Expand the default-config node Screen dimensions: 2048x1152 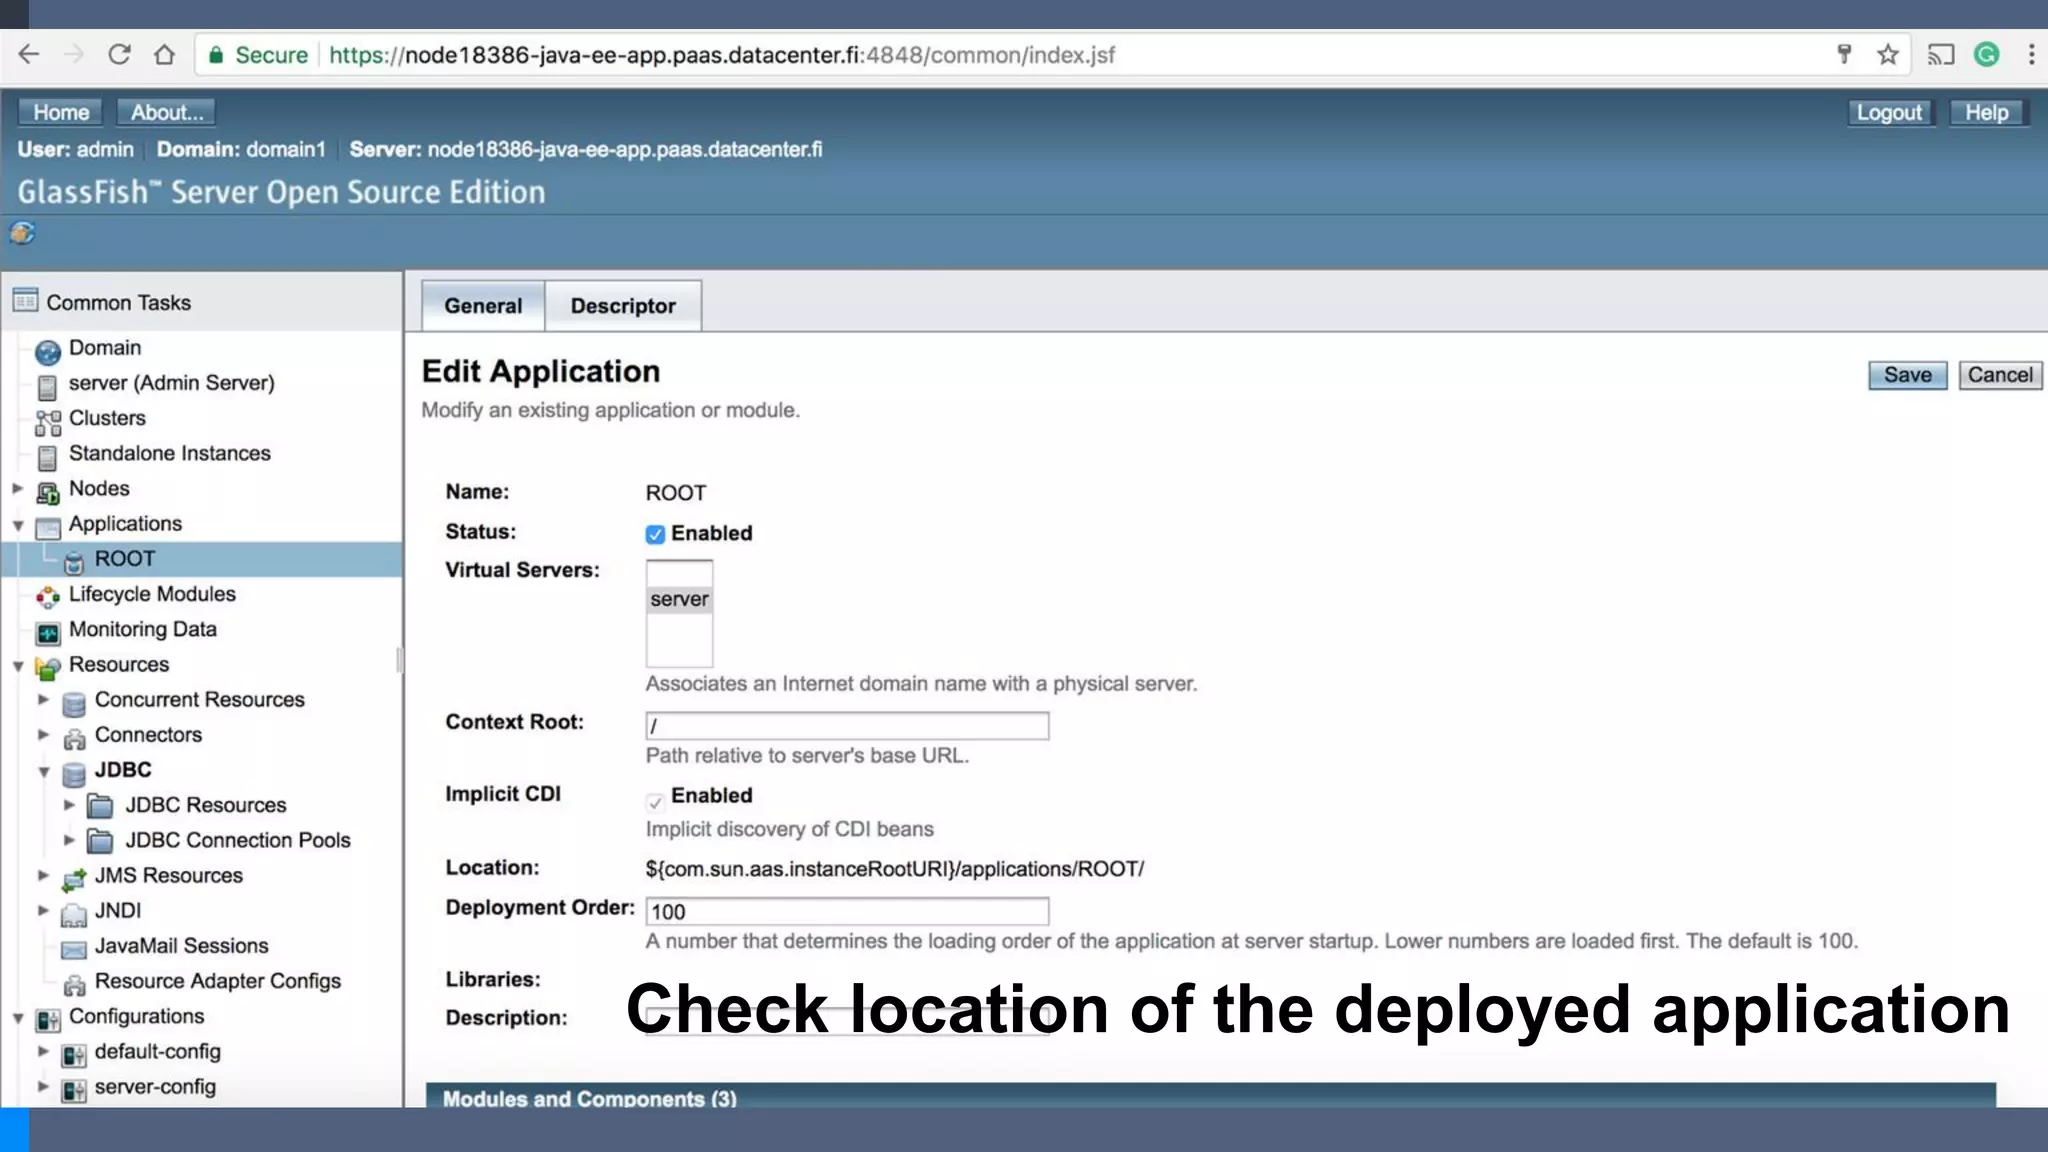[43, 1052]
